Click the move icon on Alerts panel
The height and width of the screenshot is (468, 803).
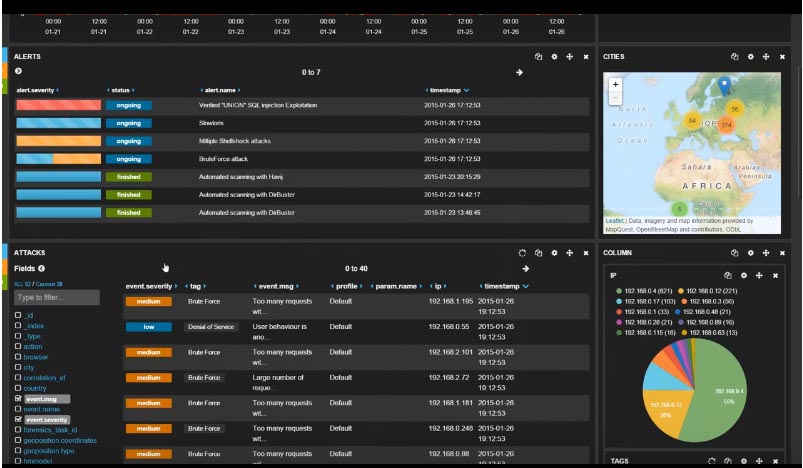(x=570, y=57)
